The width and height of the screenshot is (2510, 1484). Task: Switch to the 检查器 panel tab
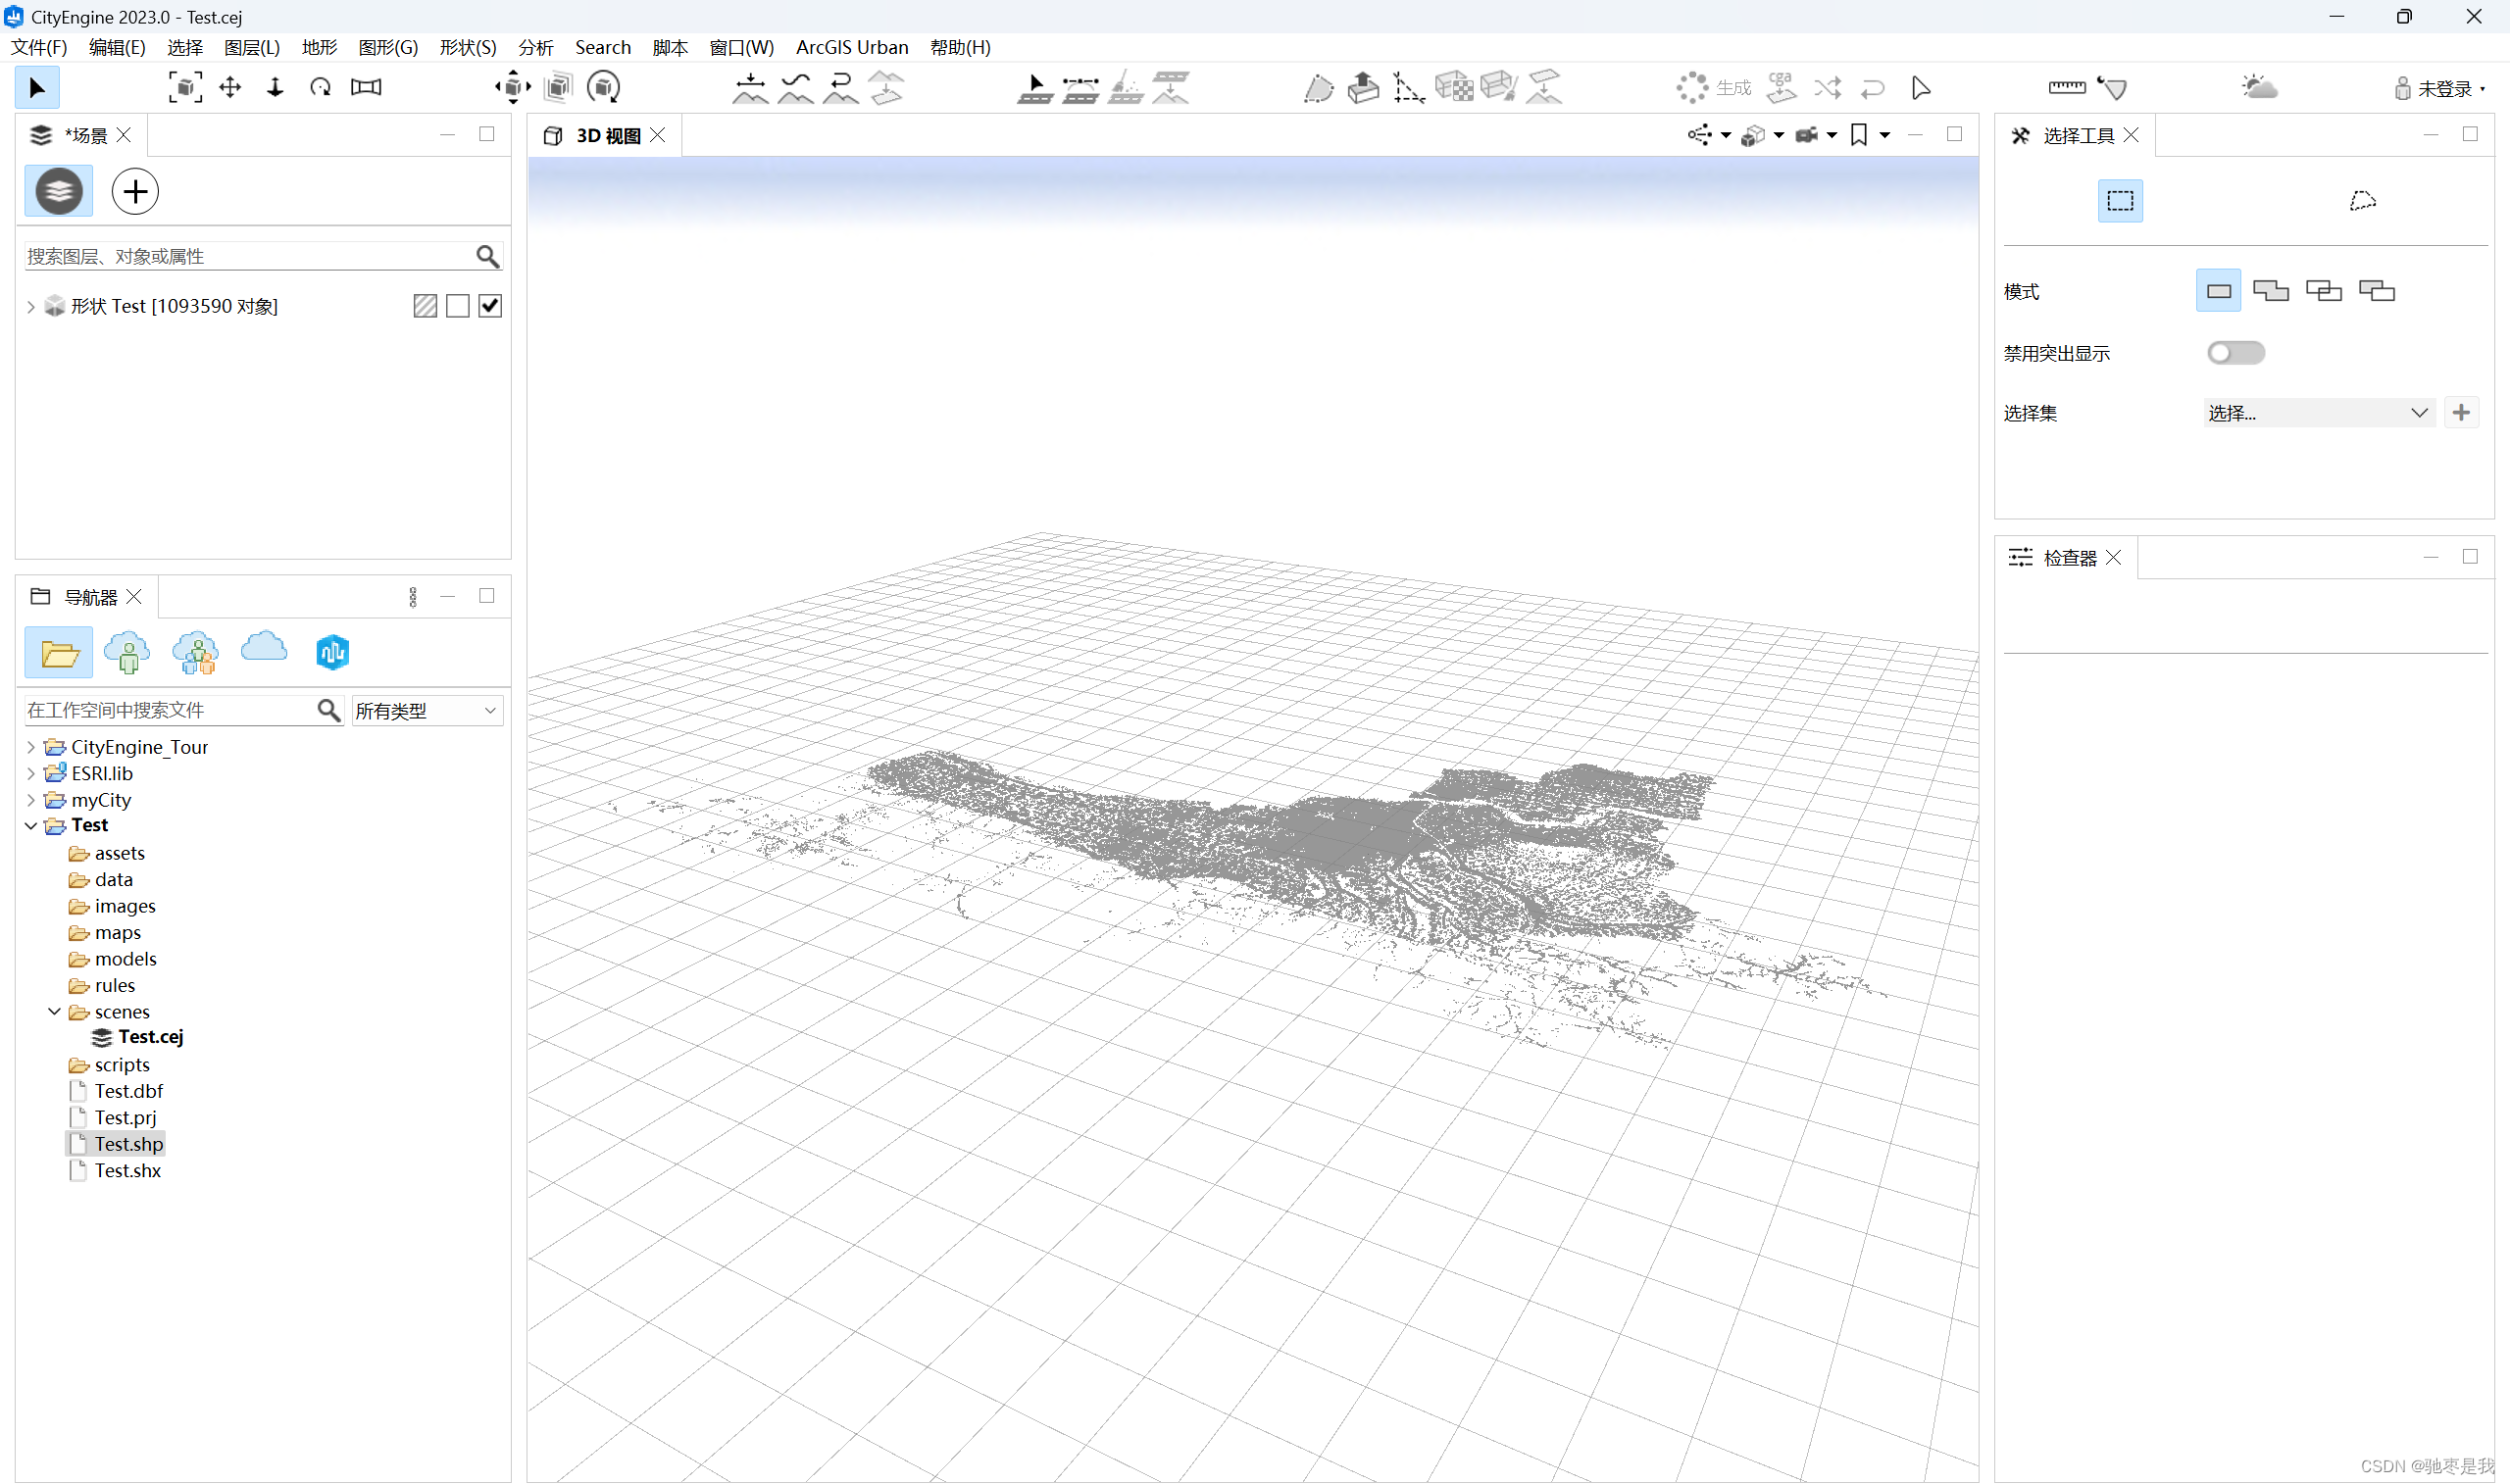pos(2072,557)
